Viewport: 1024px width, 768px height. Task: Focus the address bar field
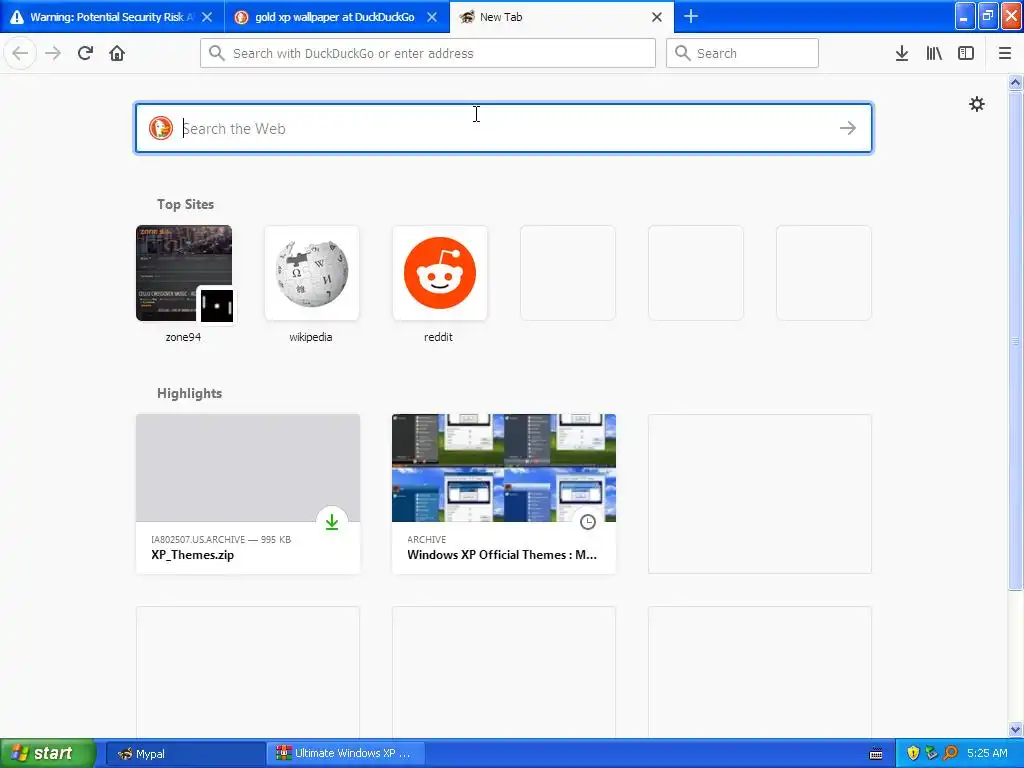point(428,53)
